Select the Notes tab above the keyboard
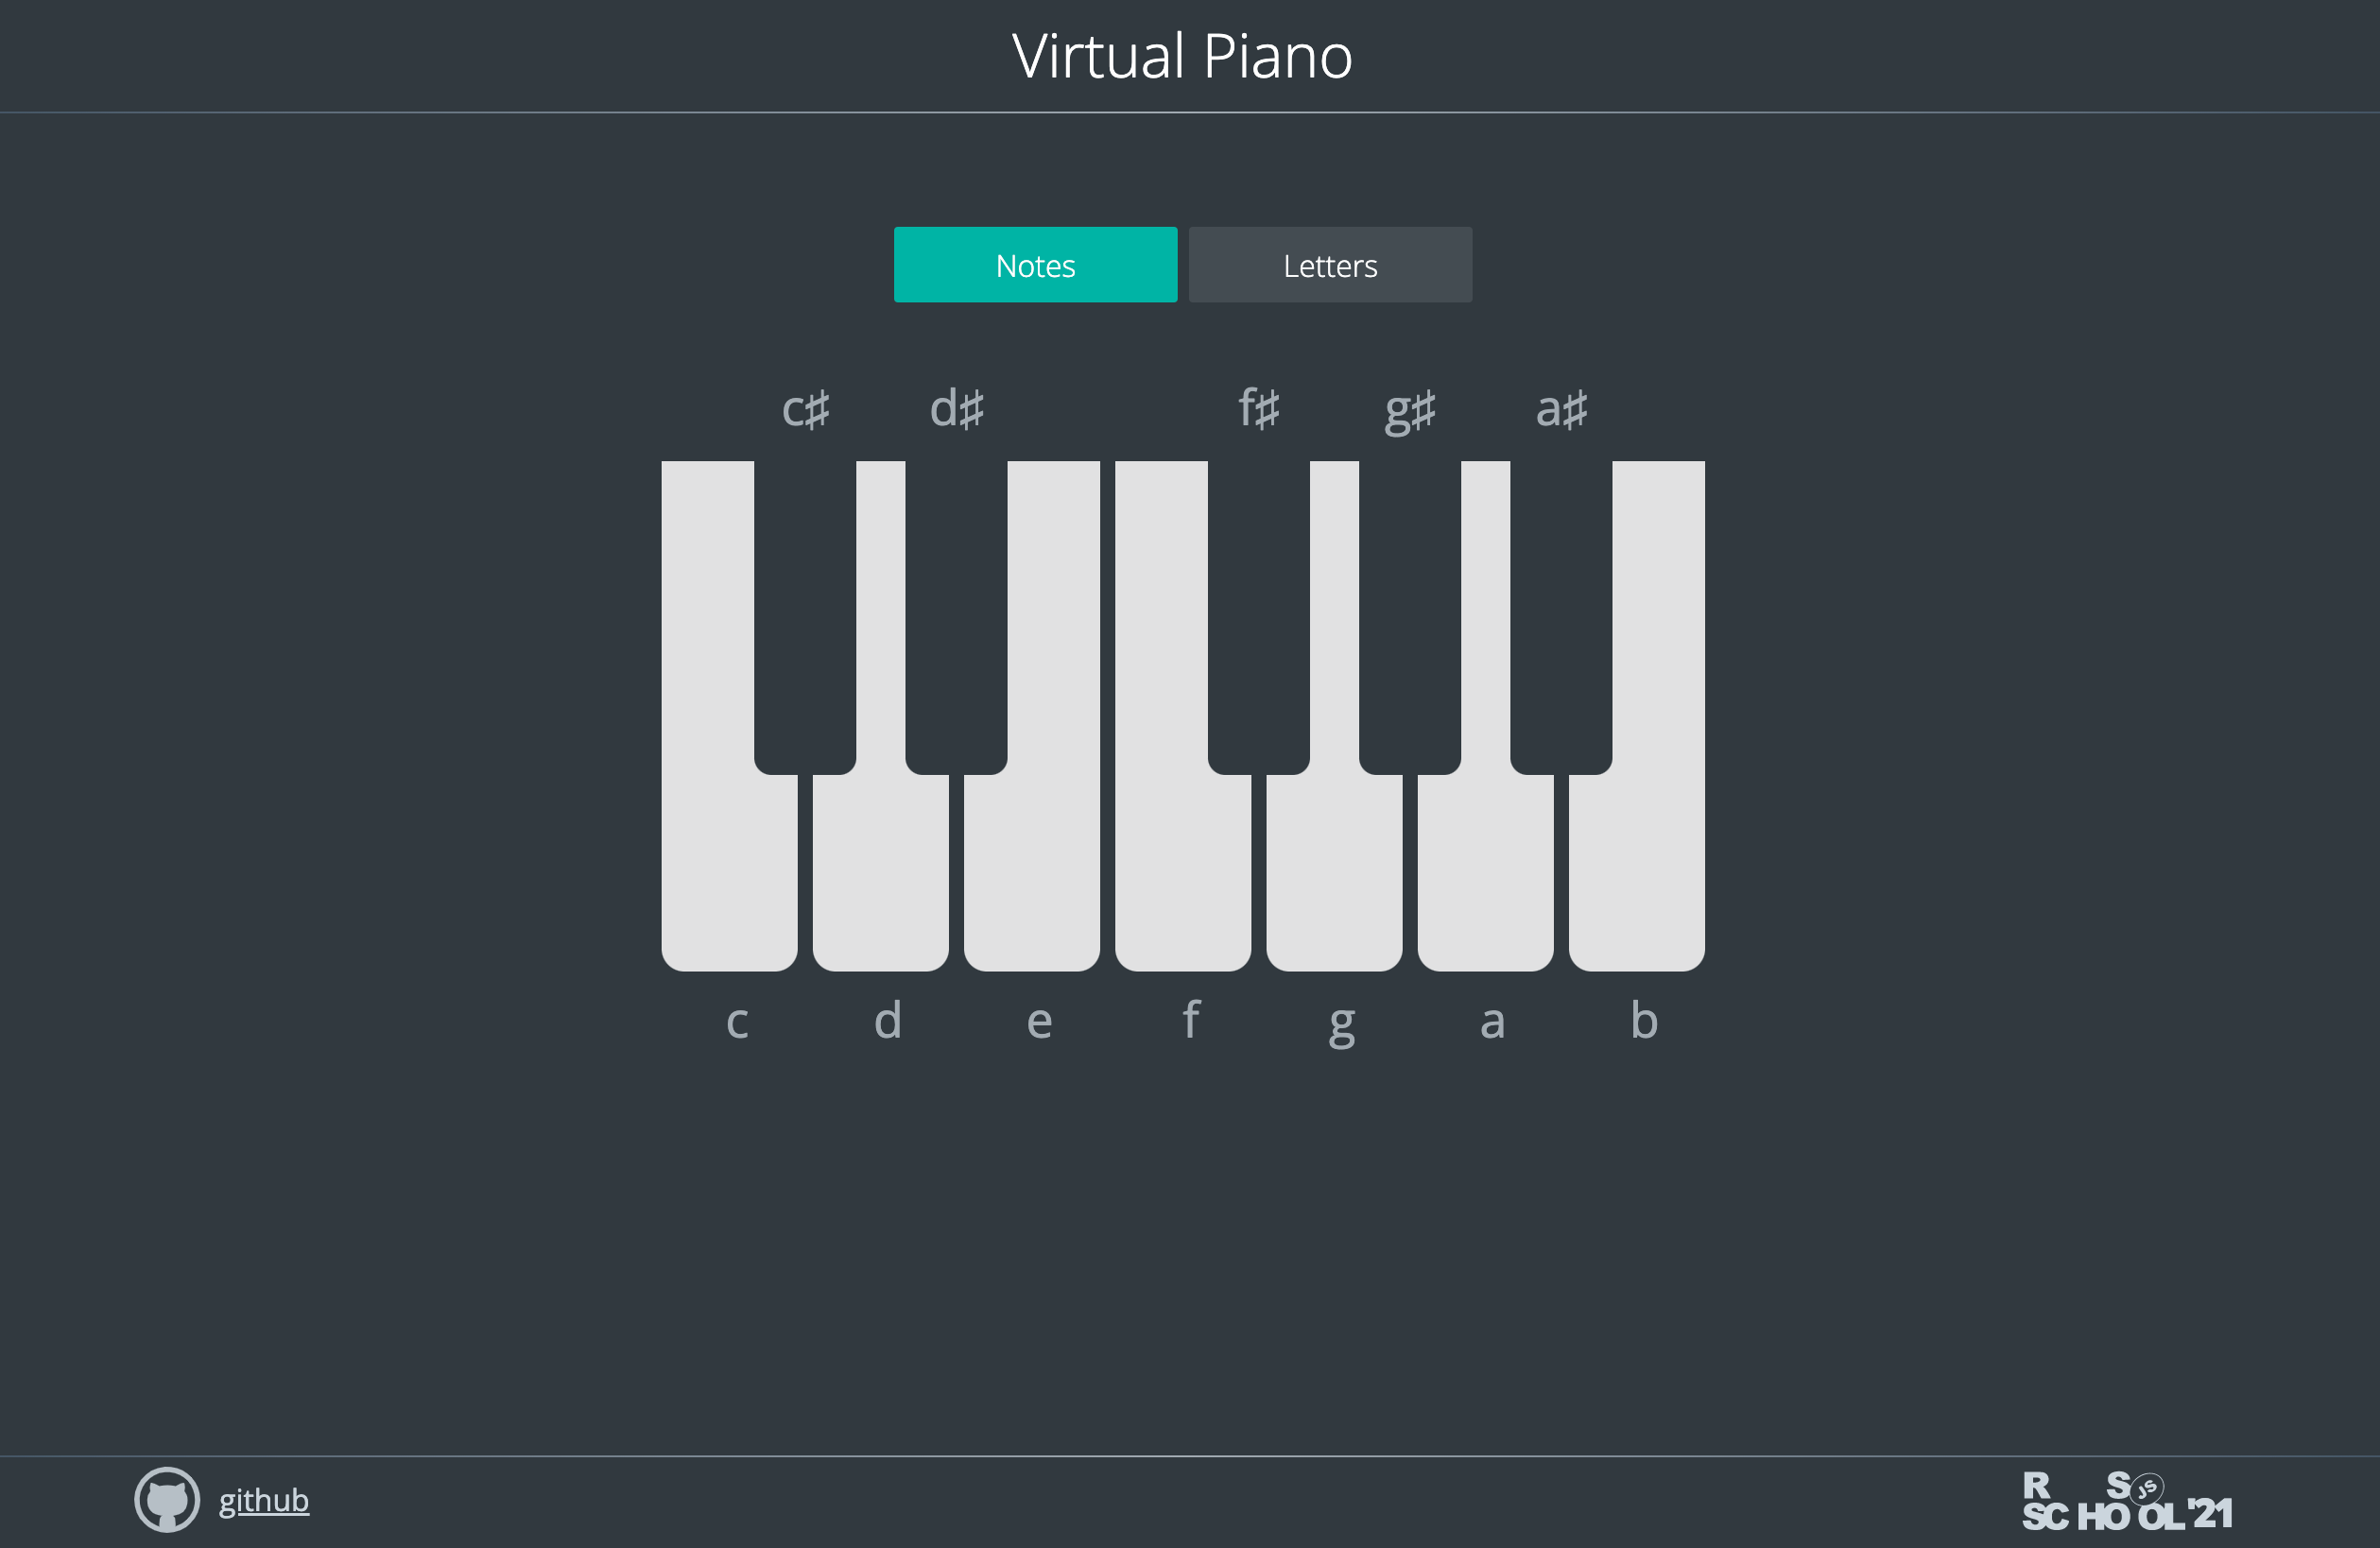The height and width of the screenshot is (1548, 2380). click(1035, 264)
